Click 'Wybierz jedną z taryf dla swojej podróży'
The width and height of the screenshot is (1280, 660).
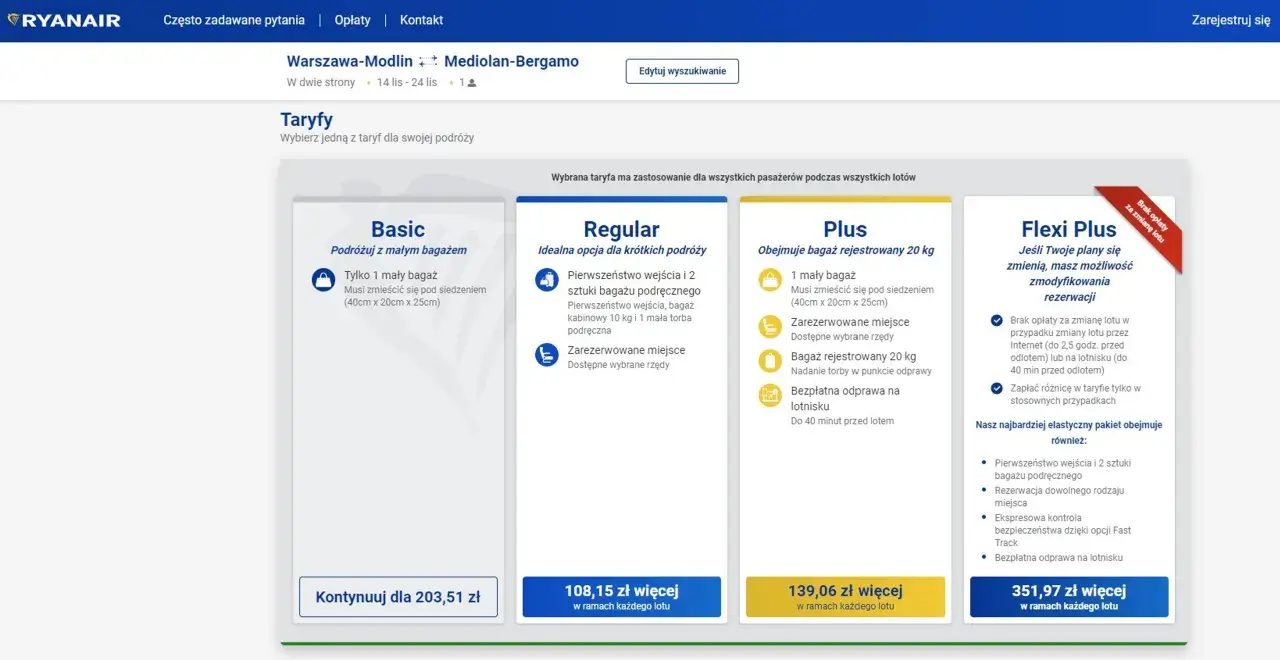pyautogui.click(x=377, y=138)
